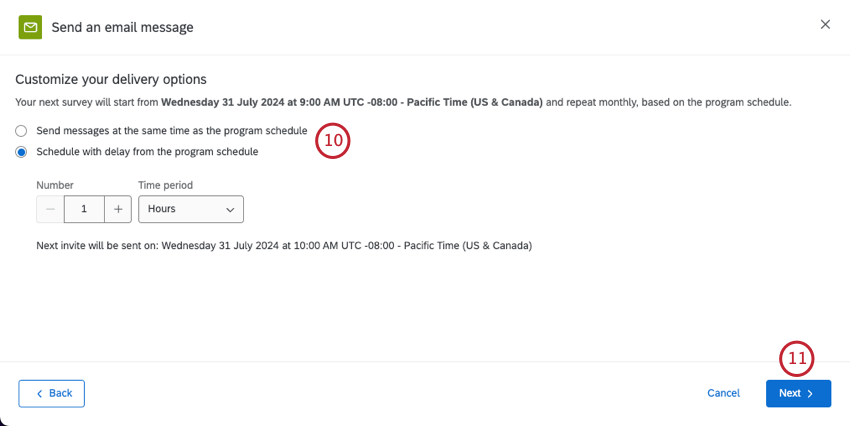The height and width of the screenshot is (426, 850).
Task: Click the Number input field showing 1
Action: pos(84,209)
